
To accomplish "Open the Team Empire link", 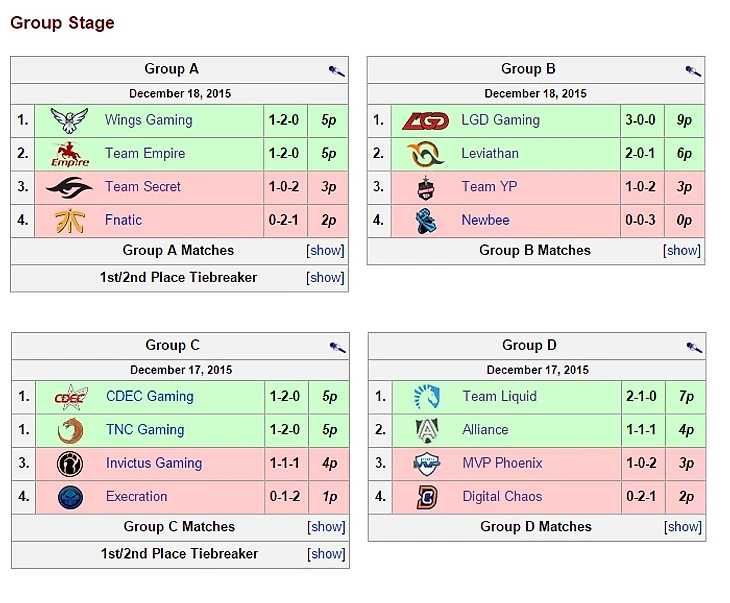I will coord(145,154).
